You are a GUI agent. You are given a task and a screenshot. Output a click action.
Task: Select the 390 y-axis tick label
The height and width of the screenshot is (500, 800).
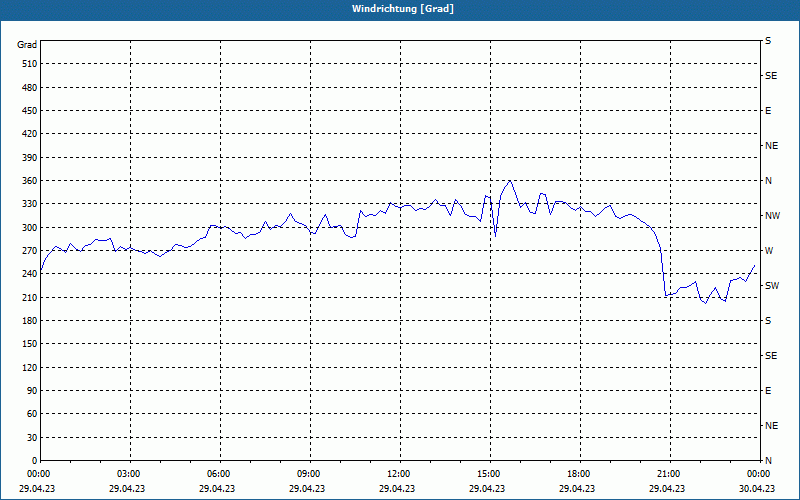coord(30,157)
